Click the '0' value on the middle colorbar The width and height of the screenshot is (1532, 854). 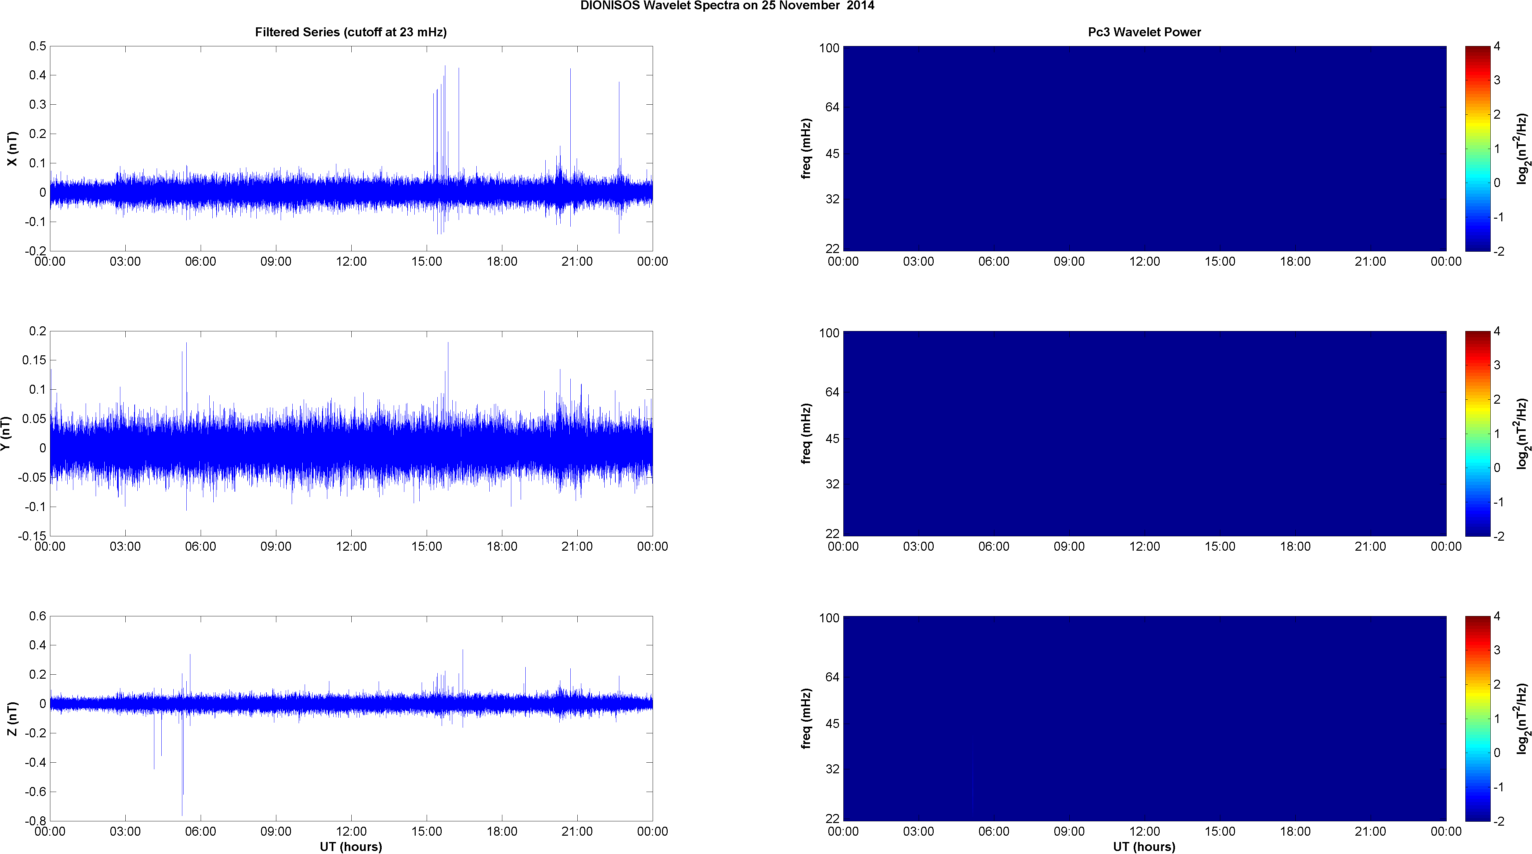click(1497, 467)
